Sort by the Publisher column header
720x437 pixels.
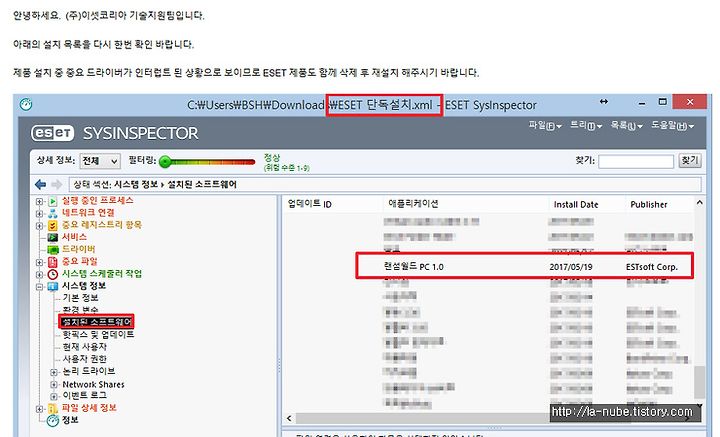click(x=648, y=205)
